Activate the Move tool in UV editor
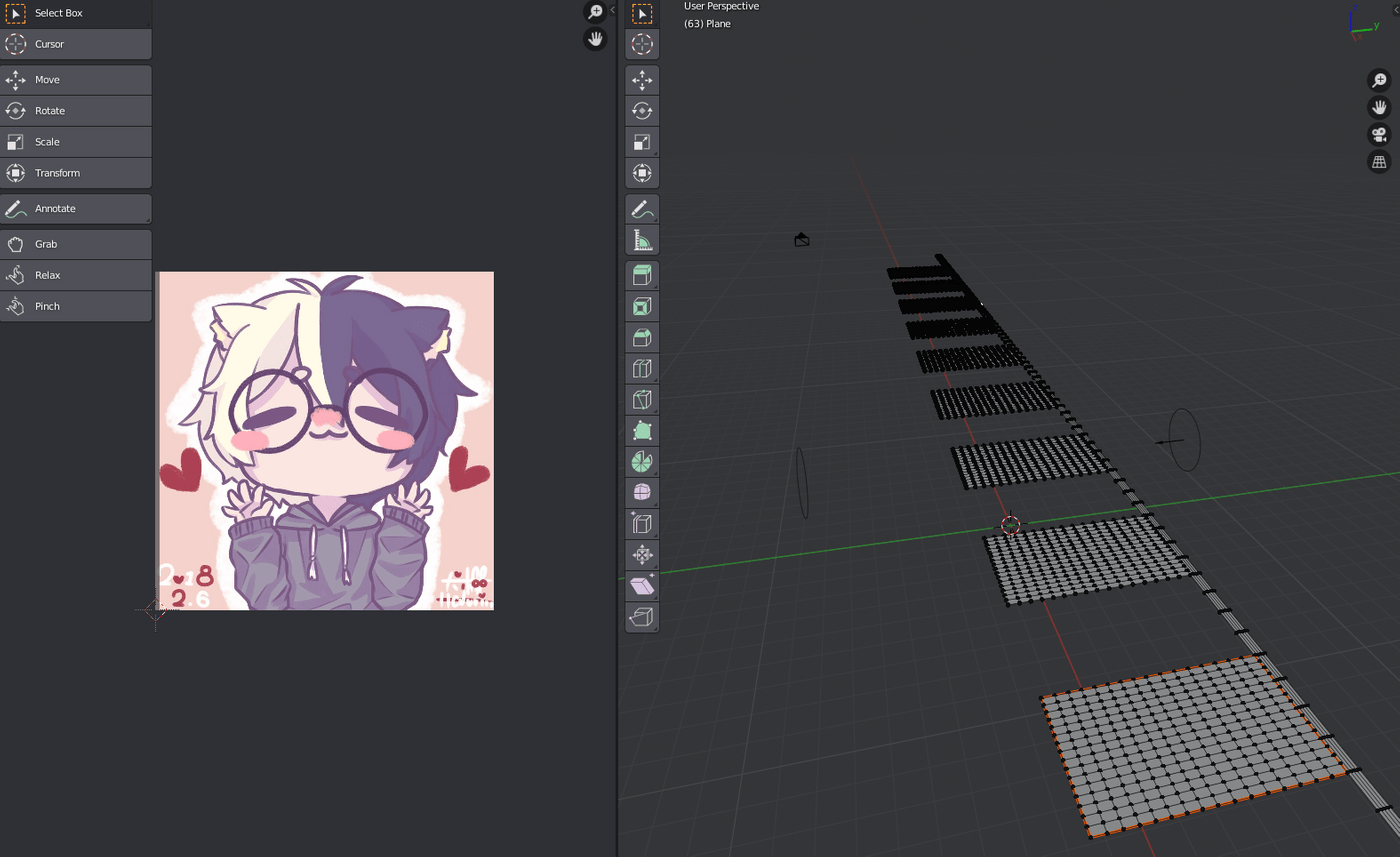1400x857 pixels. pos(76,80)
